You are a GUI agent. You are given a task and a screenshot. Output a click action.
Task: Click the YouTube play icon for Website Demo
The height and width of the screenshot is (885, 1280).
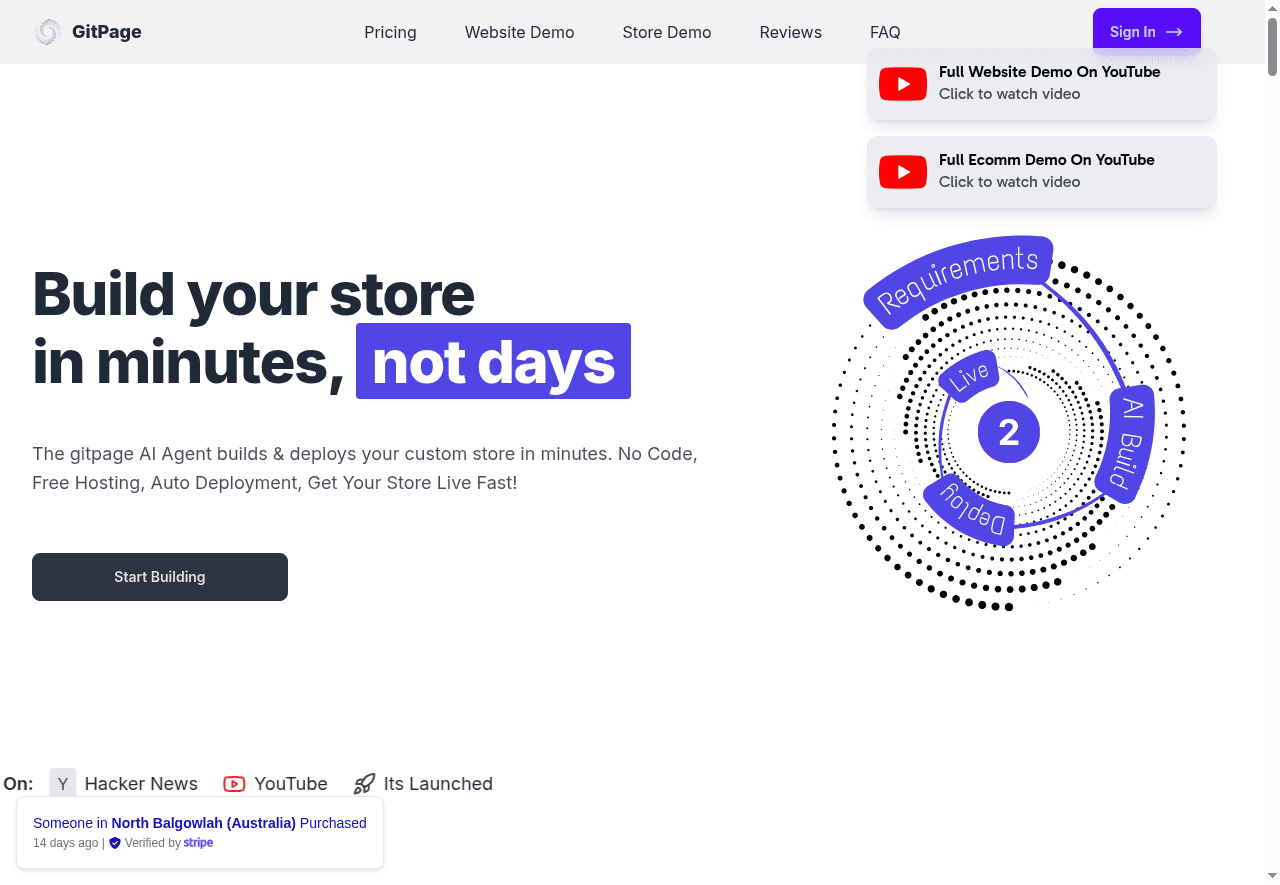[x=902, y=84]
